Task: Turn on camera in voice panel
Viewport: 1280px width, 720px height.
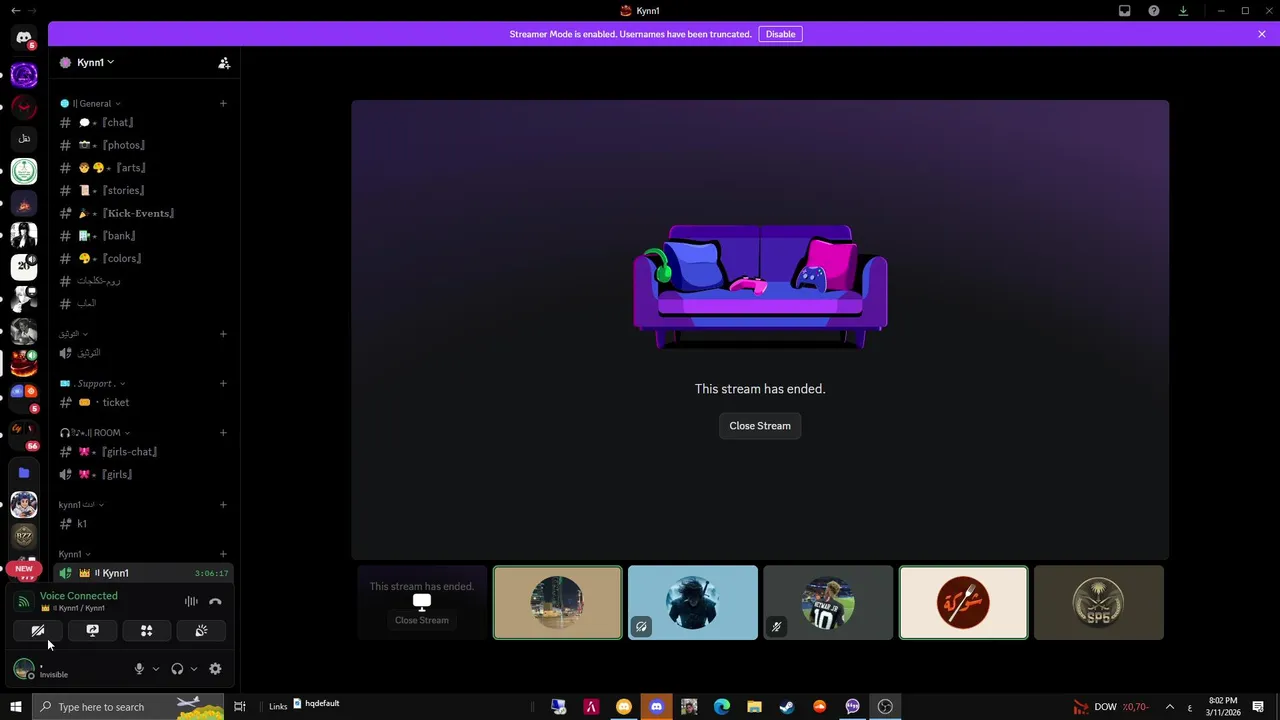Action: (38, 631)
